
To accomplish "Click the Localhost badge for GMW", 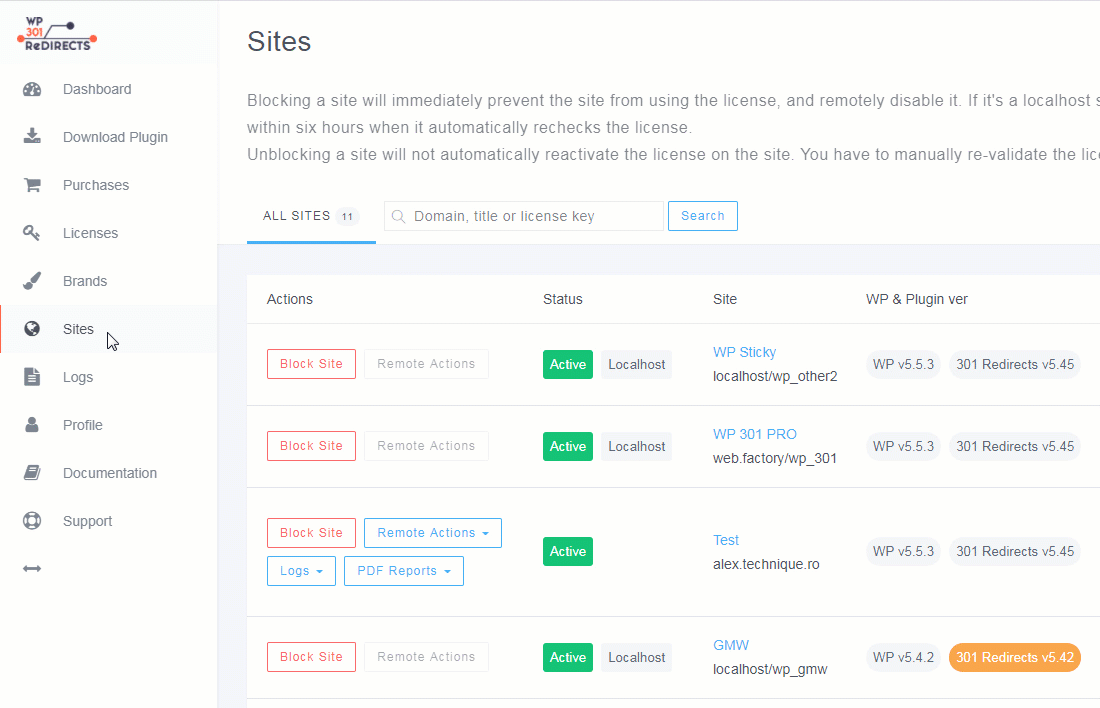I will coord(636,657).
